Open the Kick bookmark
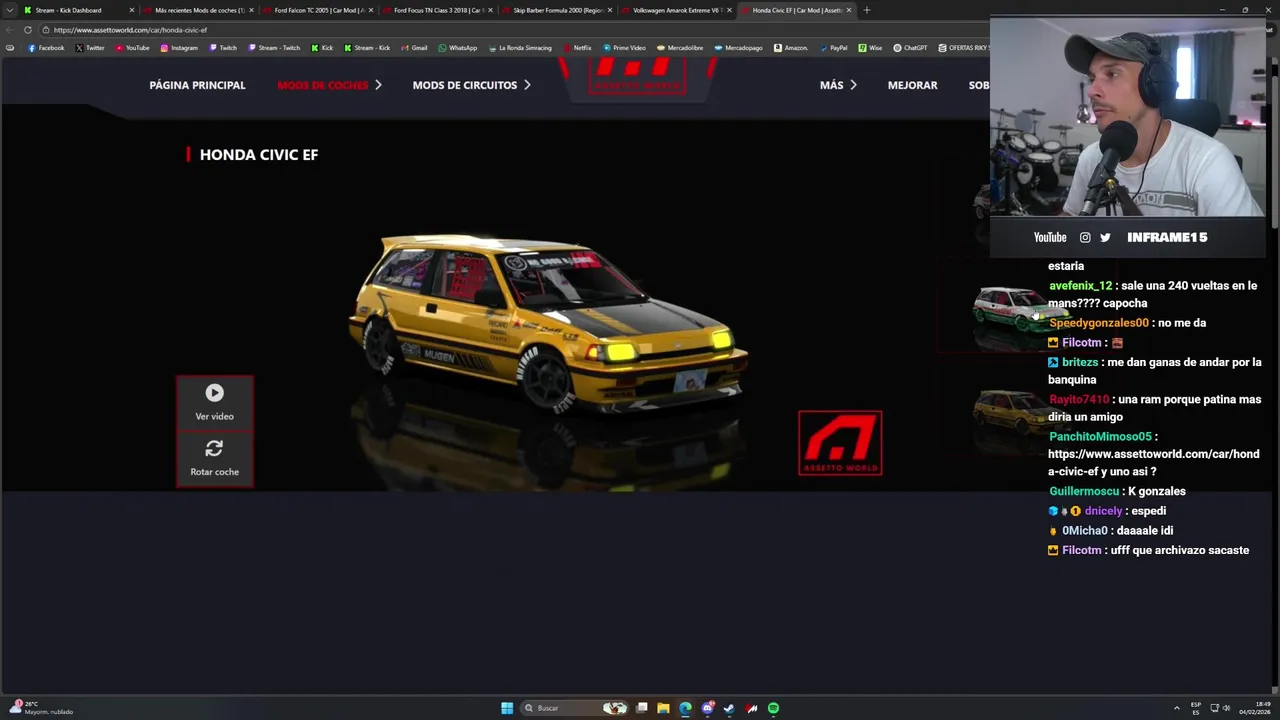The width and height of the screenshot is (1280, 720). tap(322, 48)
